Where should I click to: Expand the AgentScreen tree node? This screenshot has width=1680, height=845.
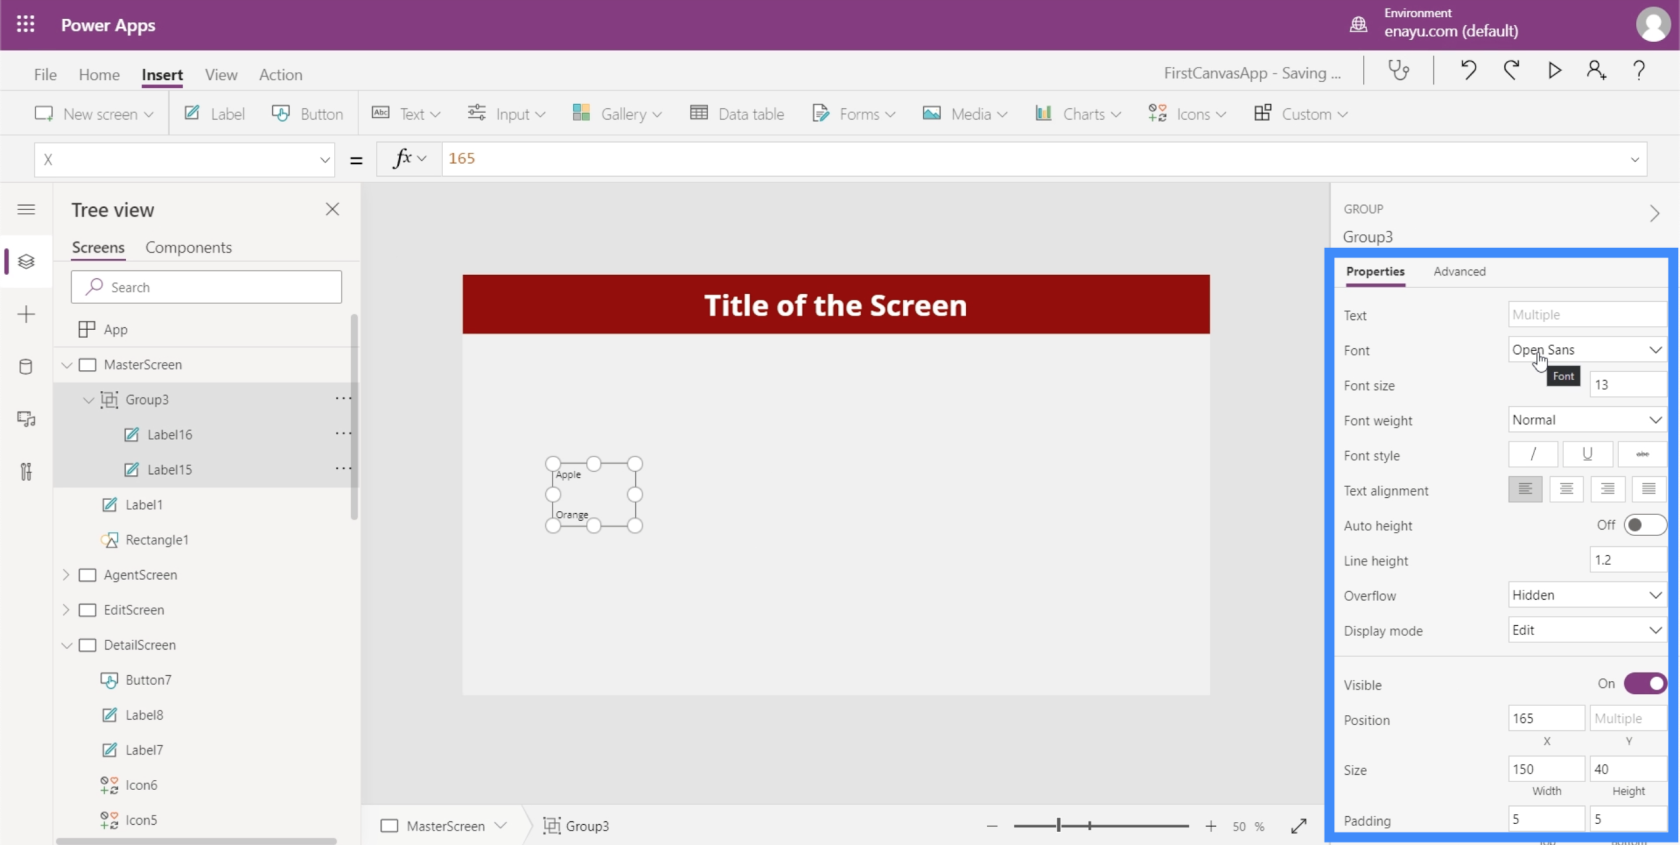point(67,575)
